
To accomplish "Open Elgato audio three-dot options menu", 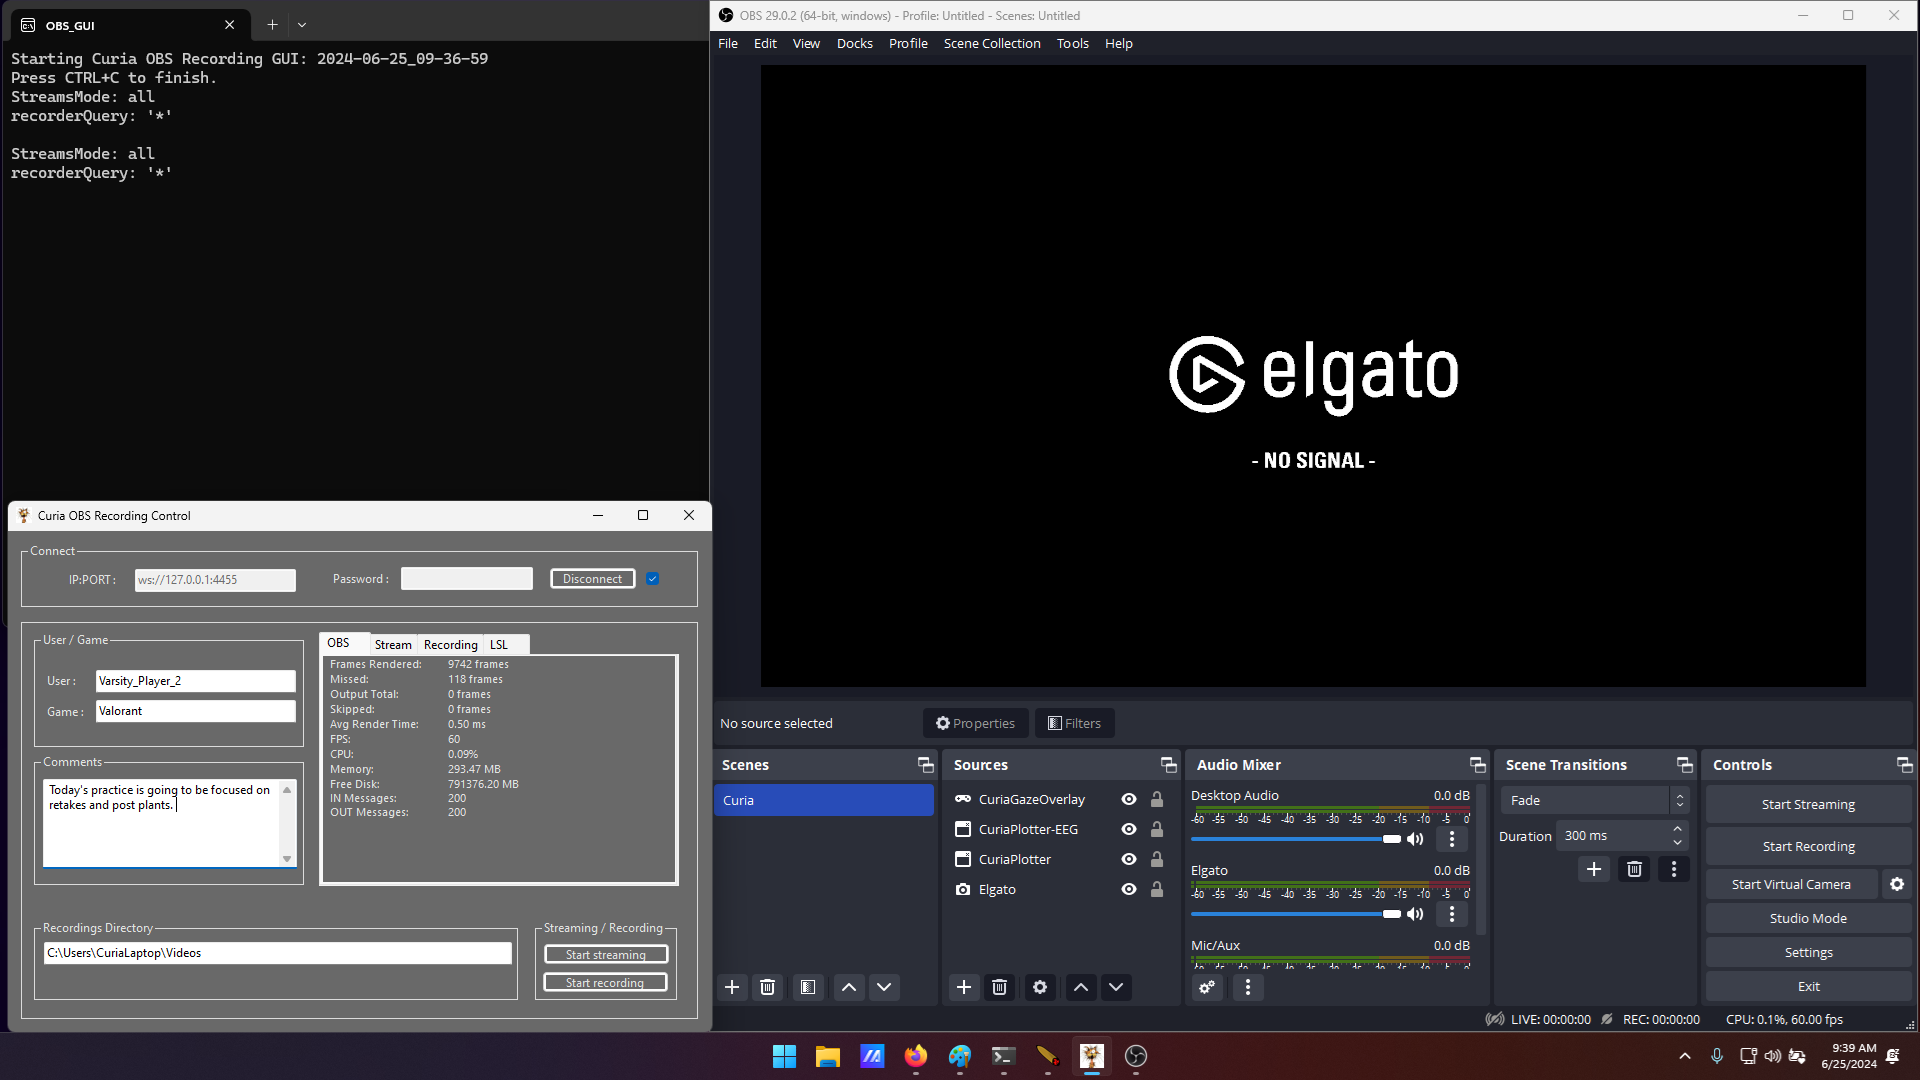I will click(x=1452, y=914).
